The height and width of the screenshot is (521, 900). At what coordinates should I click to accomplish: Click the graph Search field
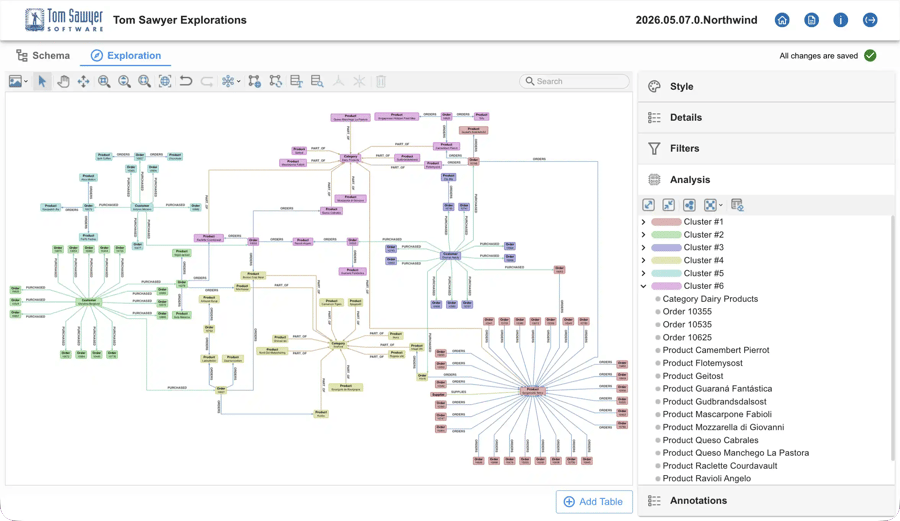pos(574,81)
